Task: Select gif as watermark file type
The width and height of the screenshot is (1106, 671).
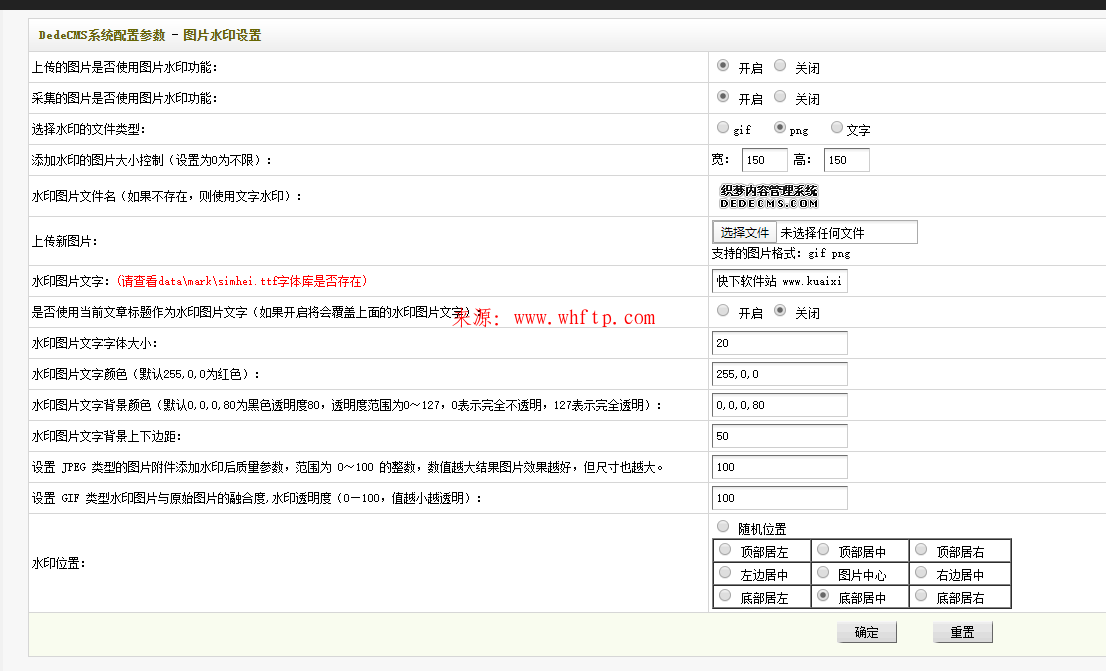Action: point(722,126)
